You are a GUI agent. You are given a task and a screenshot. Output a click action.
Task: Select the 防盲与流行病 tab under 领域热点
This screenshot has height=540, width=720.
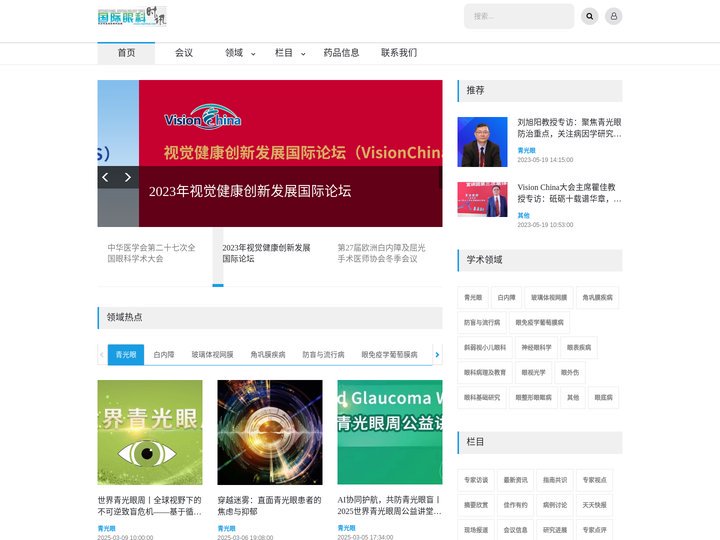(x=323, y=354)
